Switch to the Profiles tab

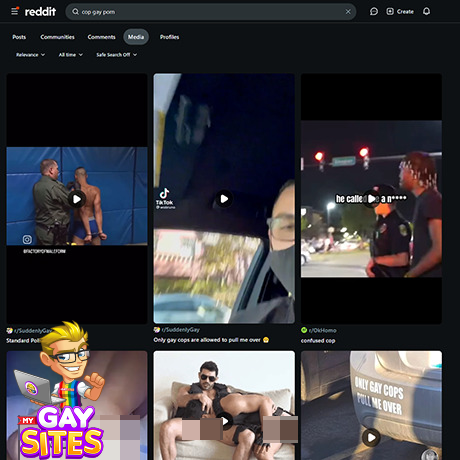point(169,37)
